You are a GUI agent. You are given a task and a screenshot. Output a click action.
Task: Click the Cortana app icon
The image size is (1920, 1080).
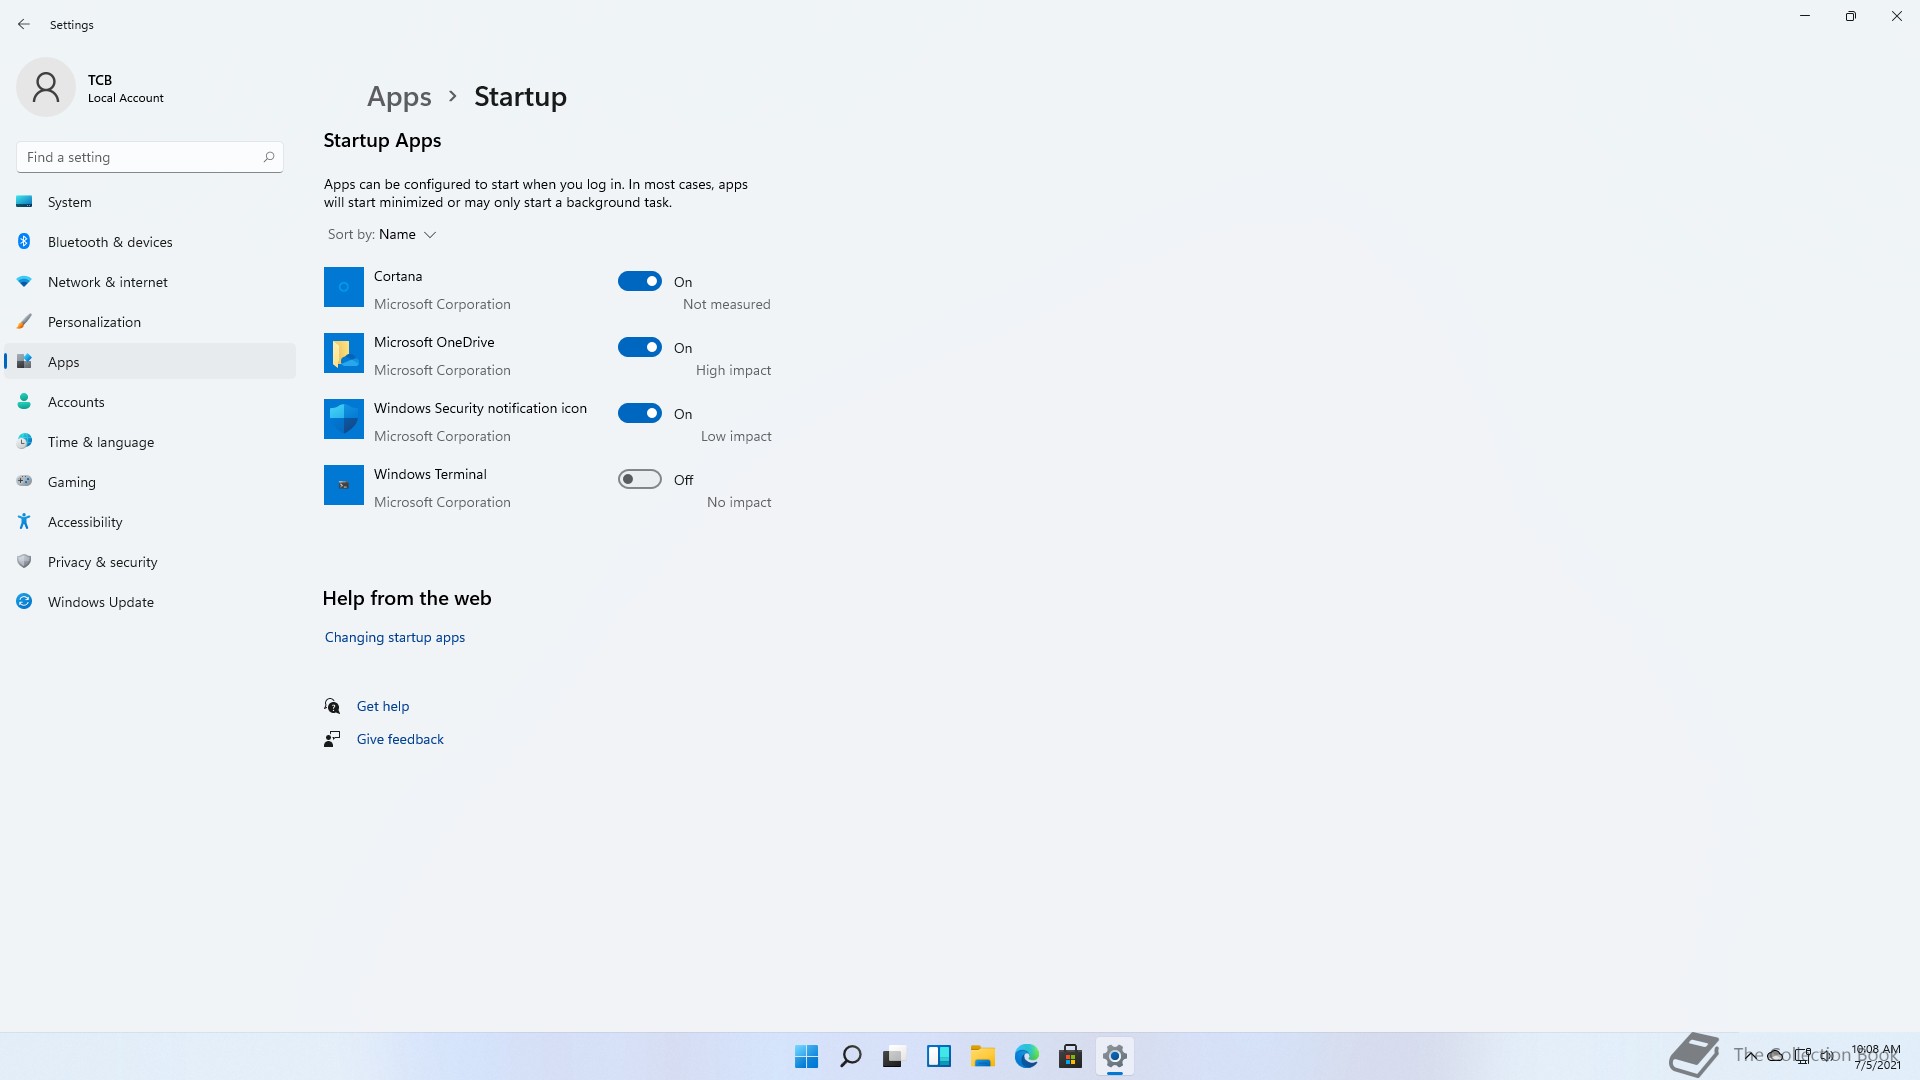pos(343,287)
